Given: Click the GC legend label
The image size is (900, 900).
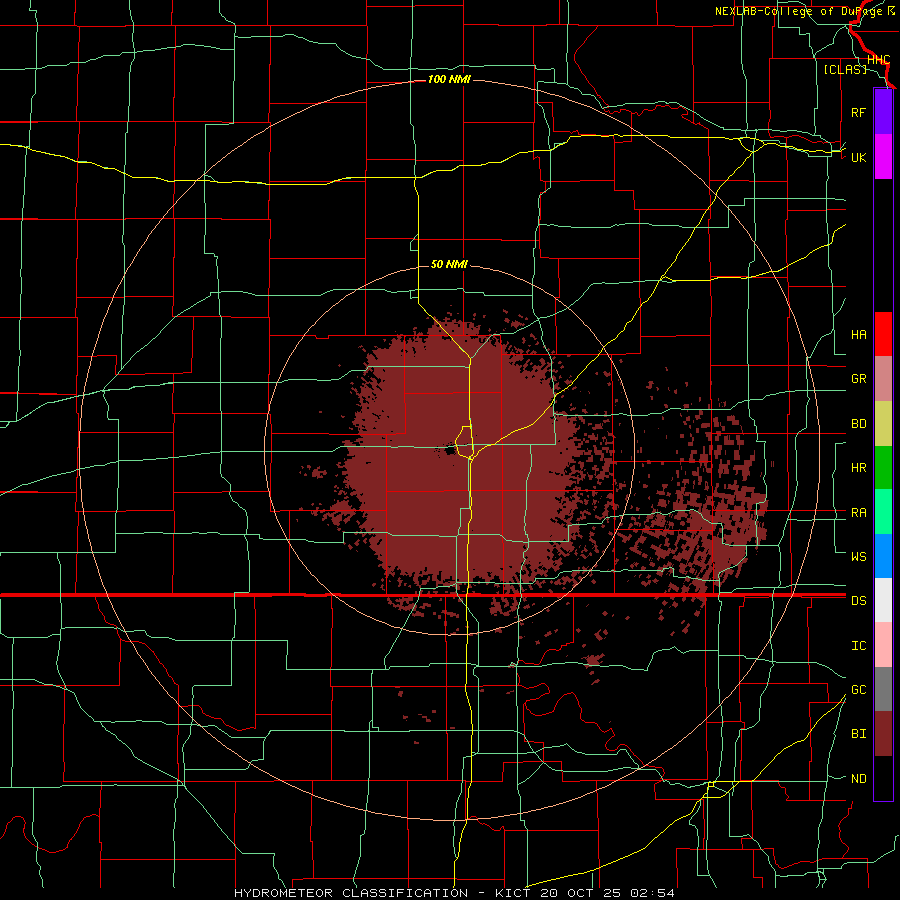Looking at the screenshot, I should tap(858, 690).
